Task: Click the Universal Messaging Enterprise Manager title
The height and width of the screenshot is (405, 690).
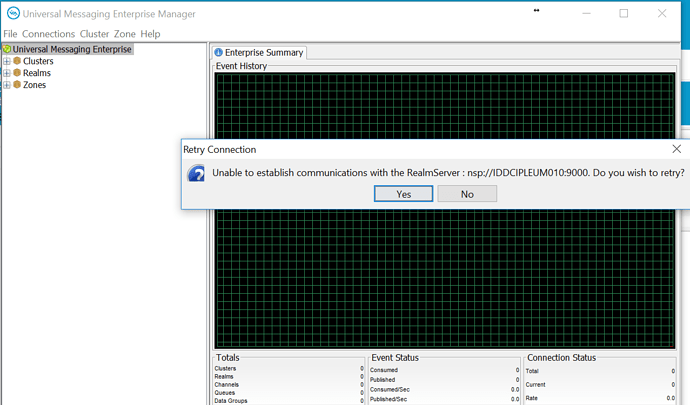Action: [109, 14]
